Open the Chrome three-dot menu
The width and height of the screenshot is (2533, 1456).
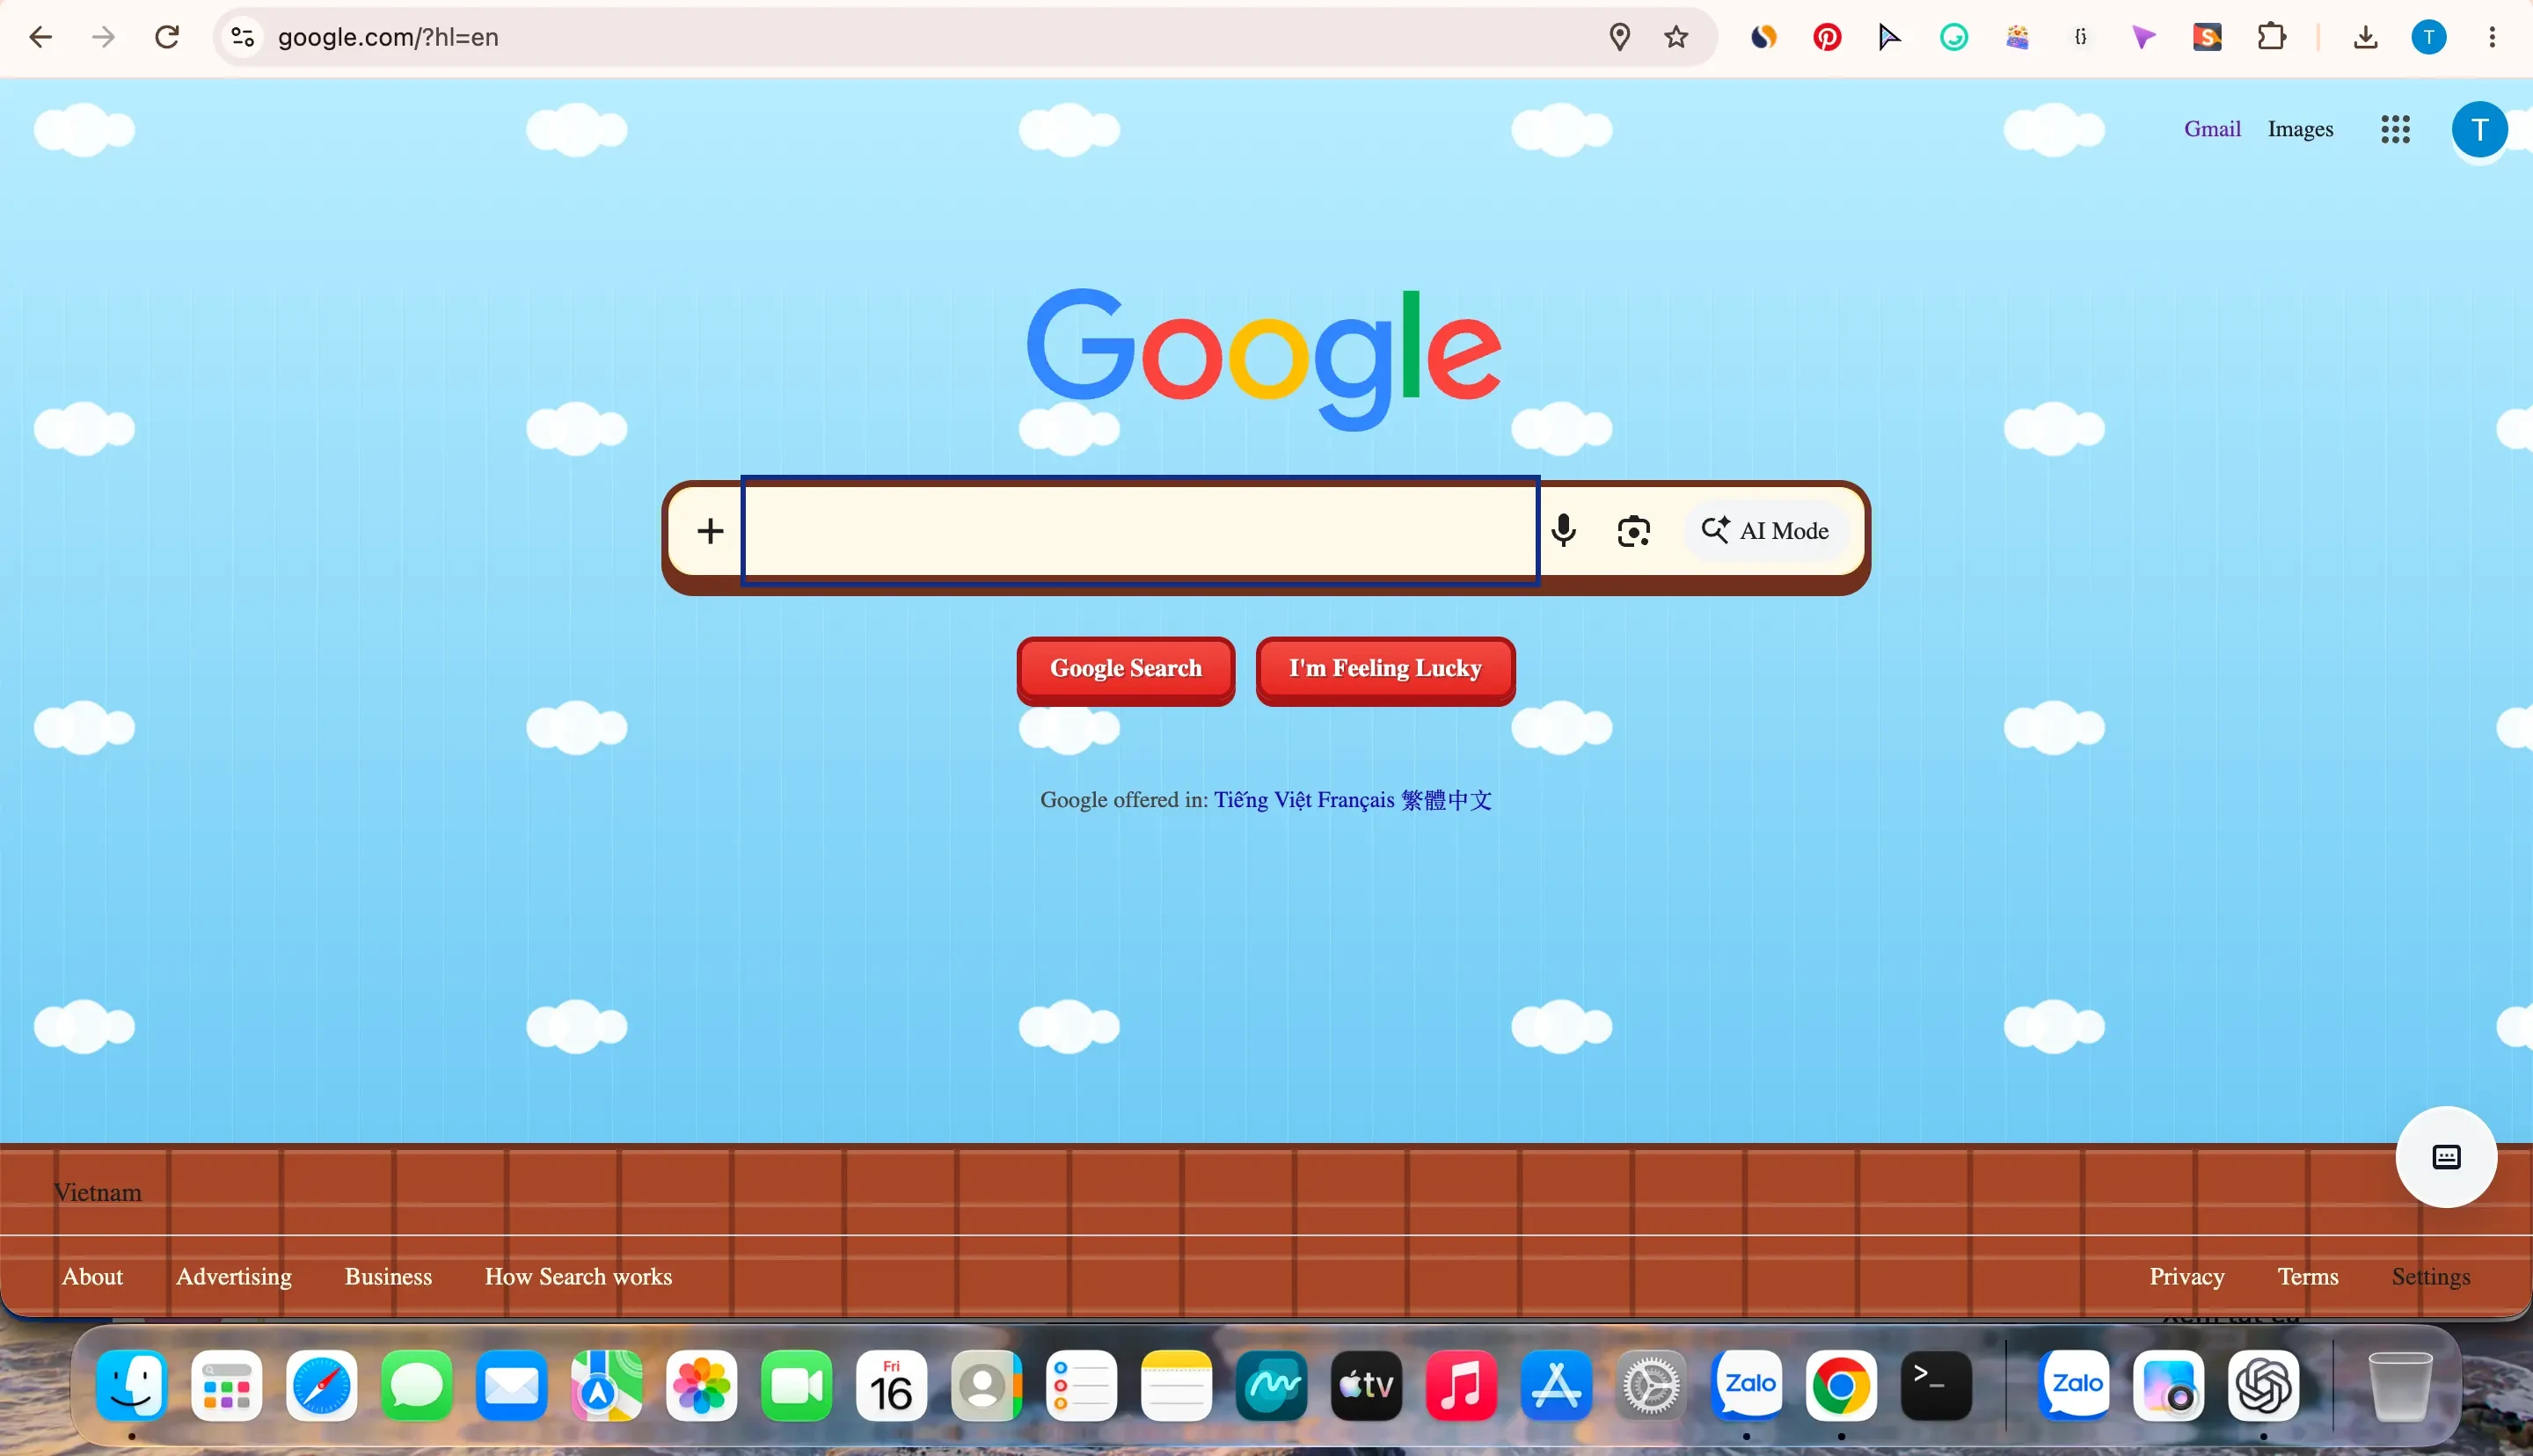pos(2492,37)
